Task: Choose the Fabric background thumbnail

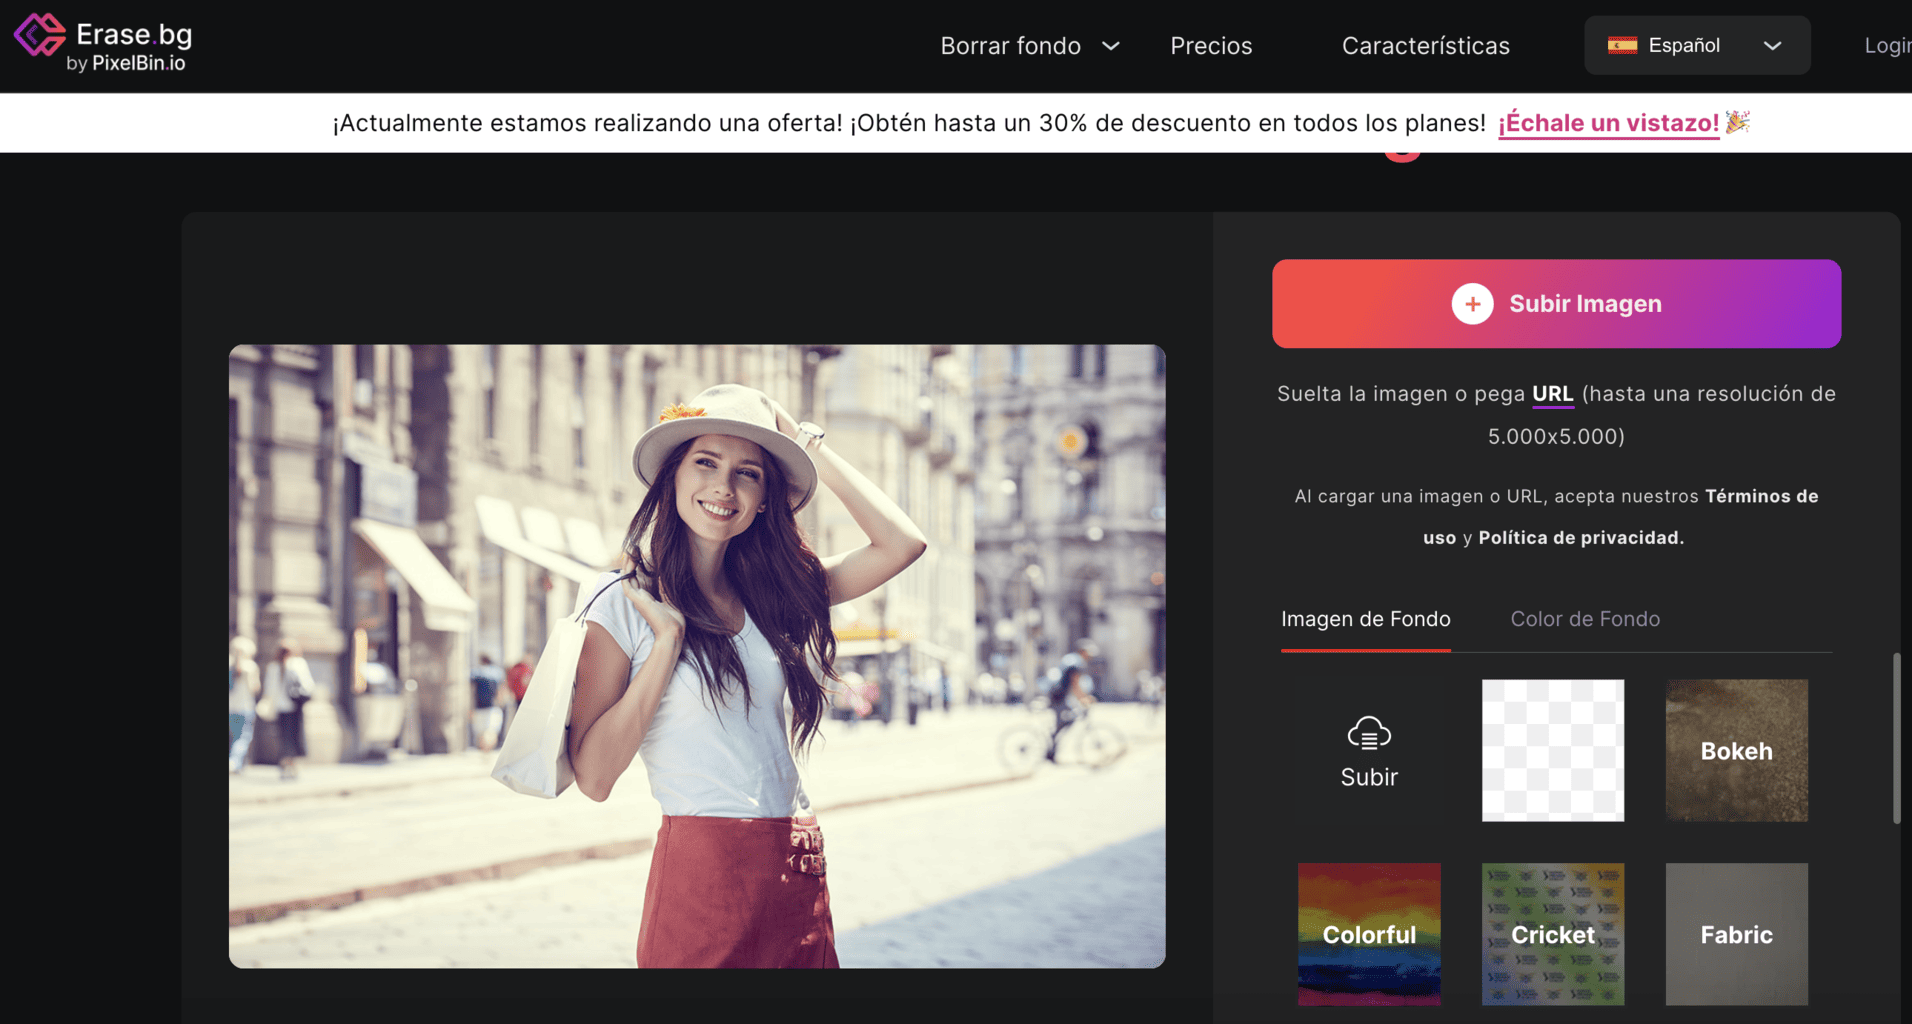Action: [x=1736, y=934]
